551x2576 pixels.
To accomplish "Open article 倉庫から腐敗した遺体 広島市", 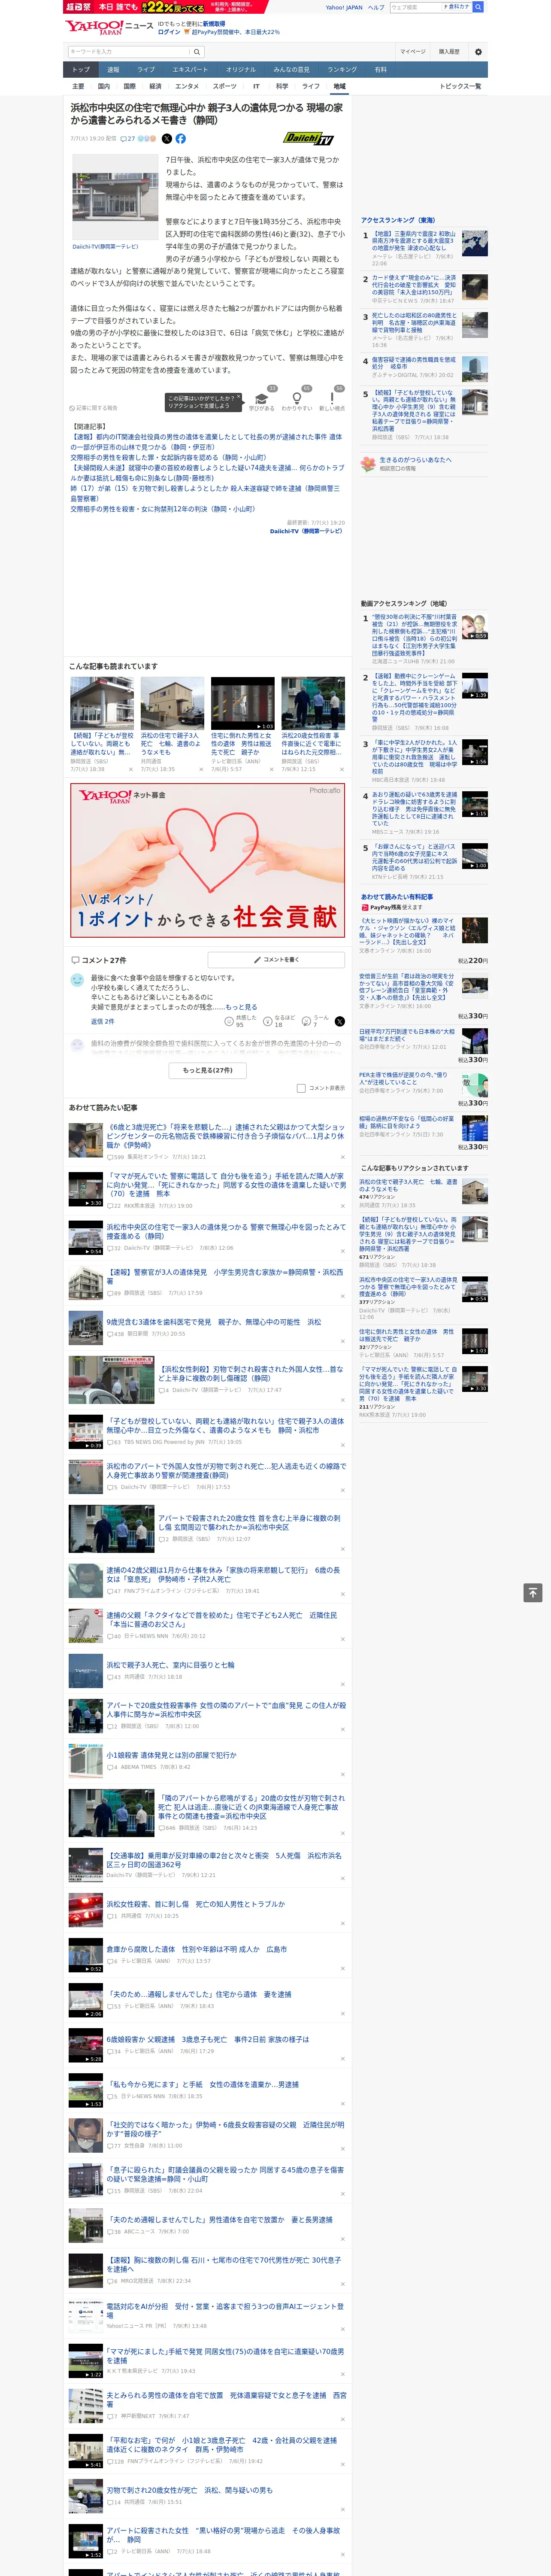I will tap(196, 1949).
